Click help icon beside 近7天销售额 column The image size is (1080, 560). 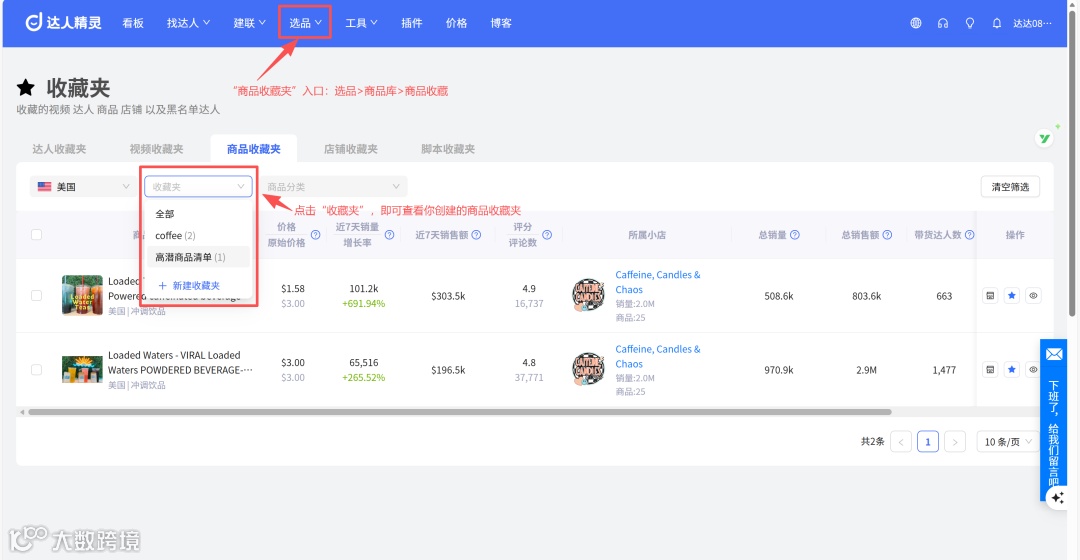(x=476, y=235)
